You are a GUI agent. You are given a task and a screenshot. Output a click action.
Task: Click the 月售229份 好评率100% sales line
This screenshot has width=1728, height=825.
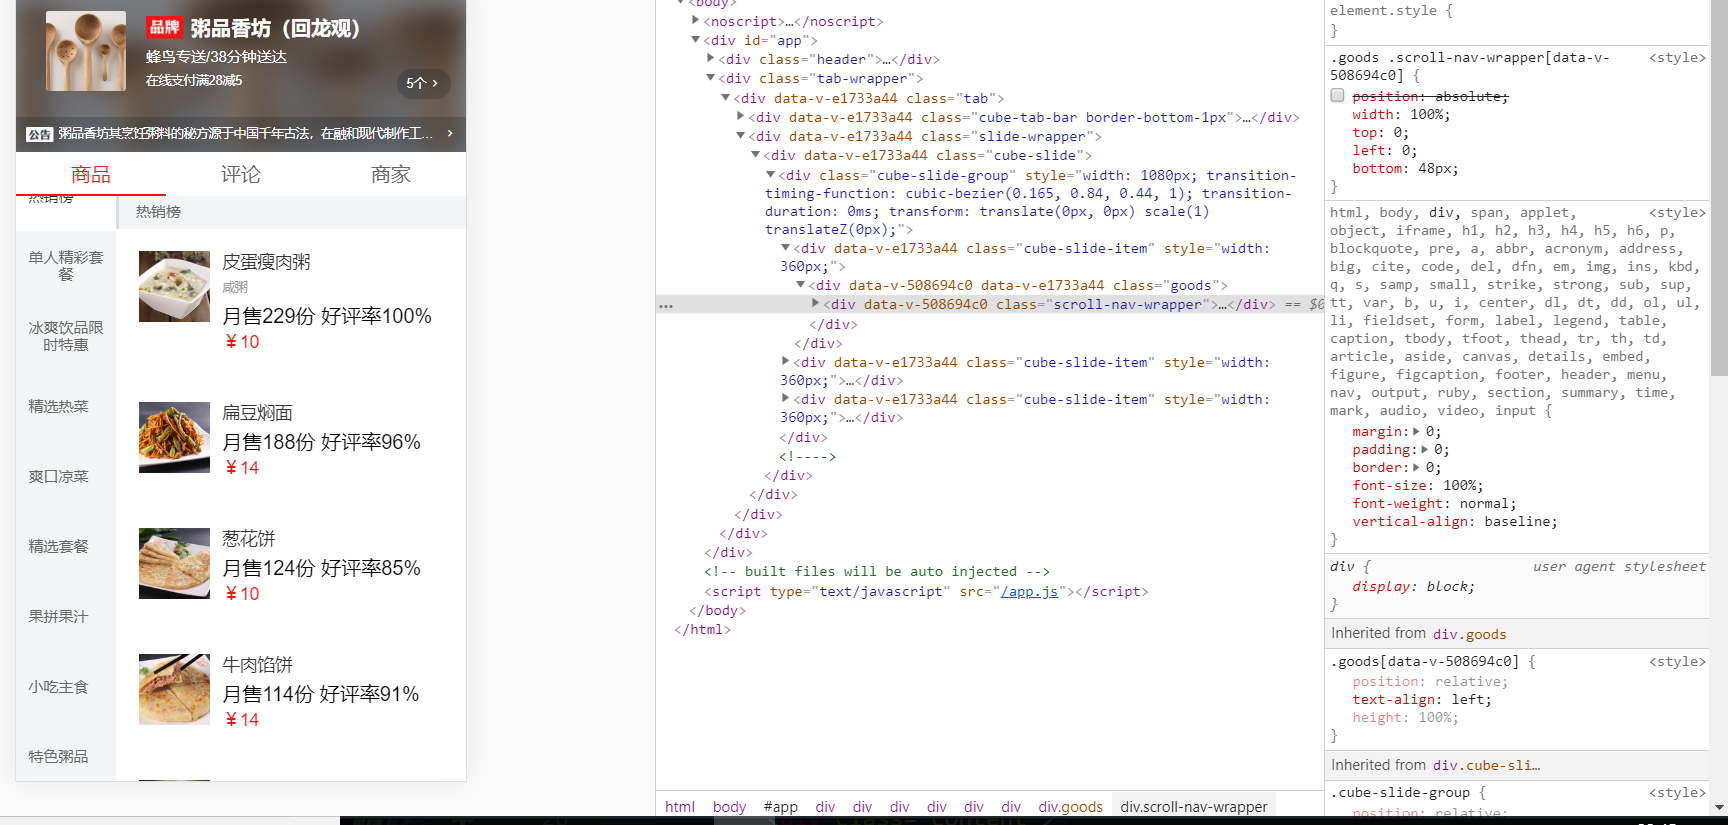tap(327, 316)
